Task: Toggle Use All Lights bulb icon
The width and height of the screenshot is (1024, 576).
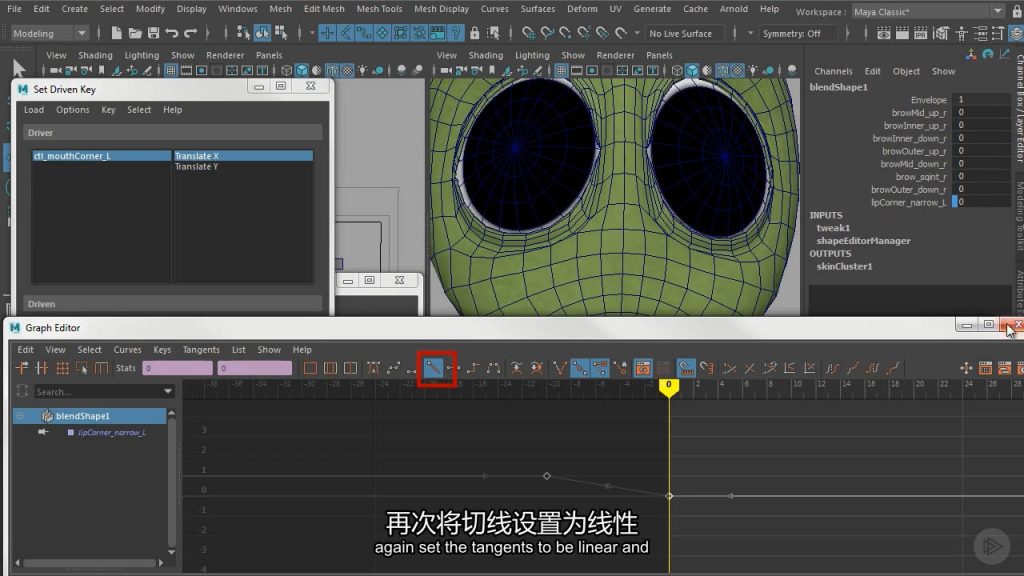Action: [362, 70]
